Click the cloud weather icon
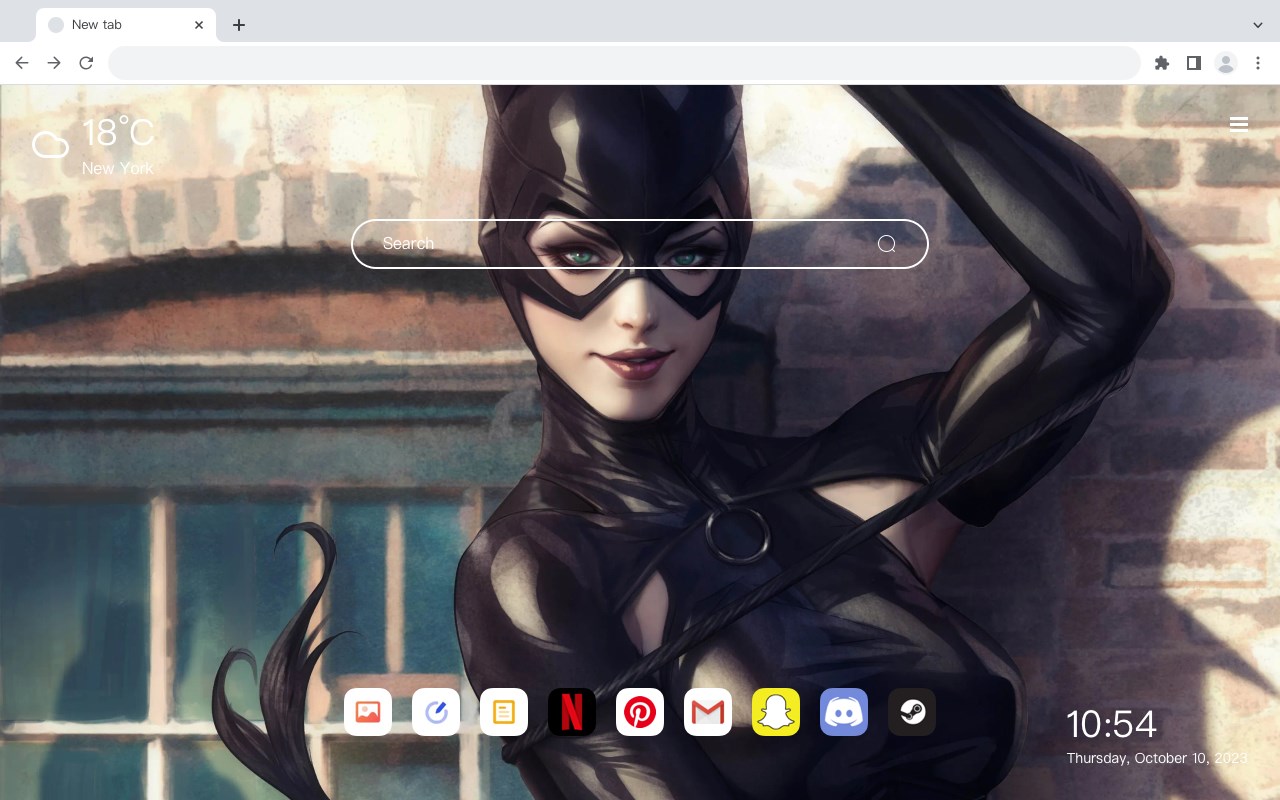The image size is (1280, 800). pyautogui.click(x=50, y=146)
